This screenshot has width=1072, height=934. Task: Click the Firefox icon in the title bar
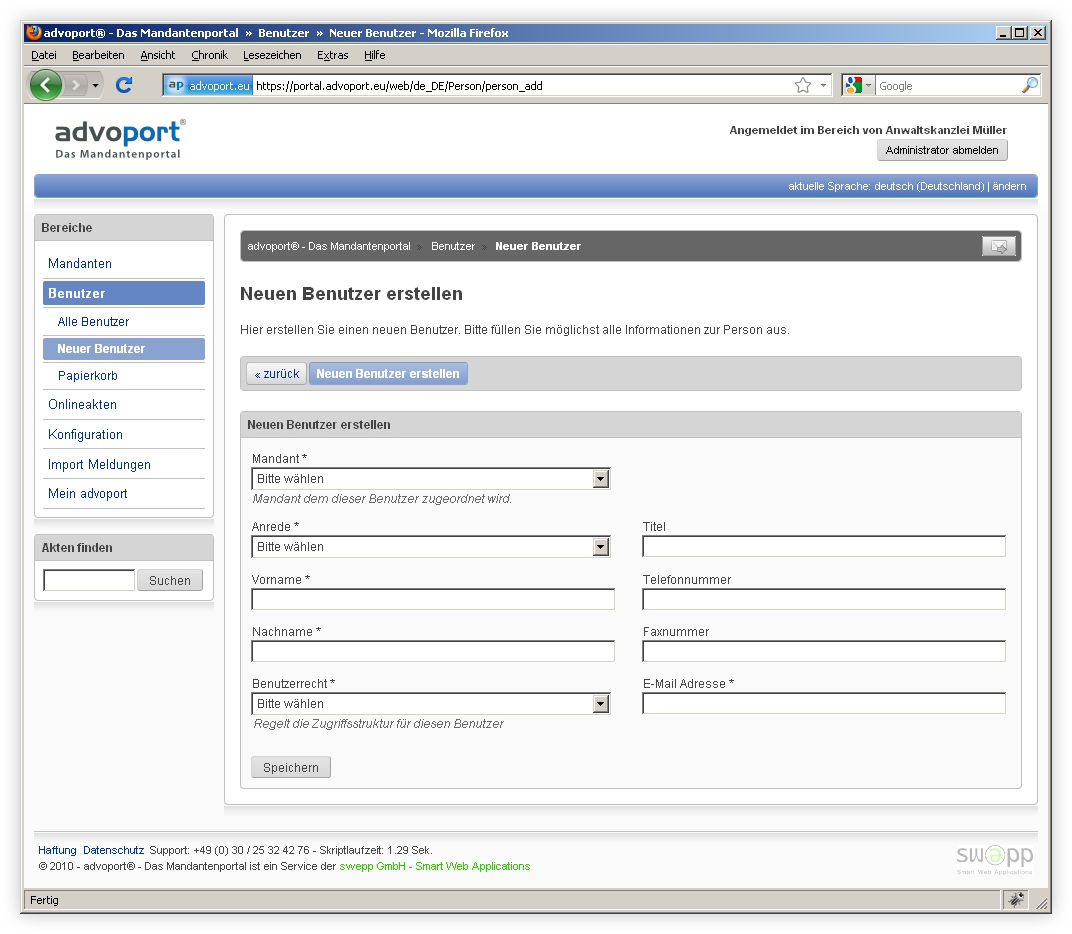(34, 32)
